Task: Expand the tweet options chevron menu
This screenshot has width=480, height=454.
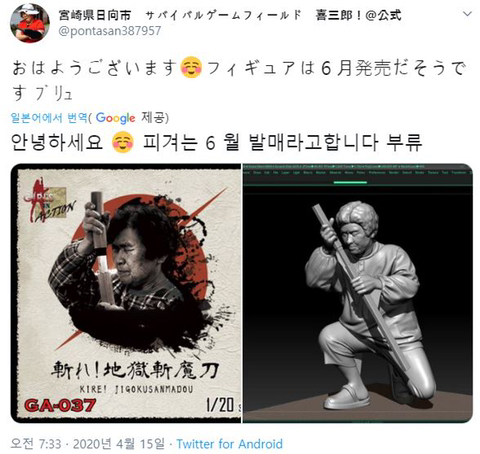Action: click(468, 14)
